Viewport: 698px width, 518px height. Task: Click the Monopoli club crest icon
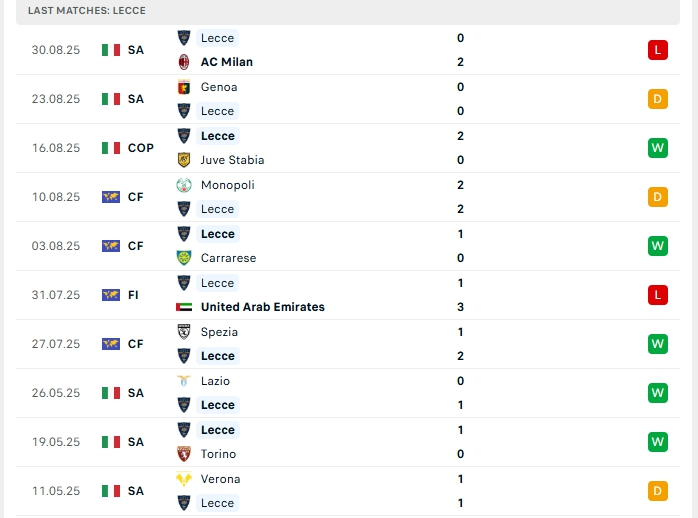tap(184, 185)
